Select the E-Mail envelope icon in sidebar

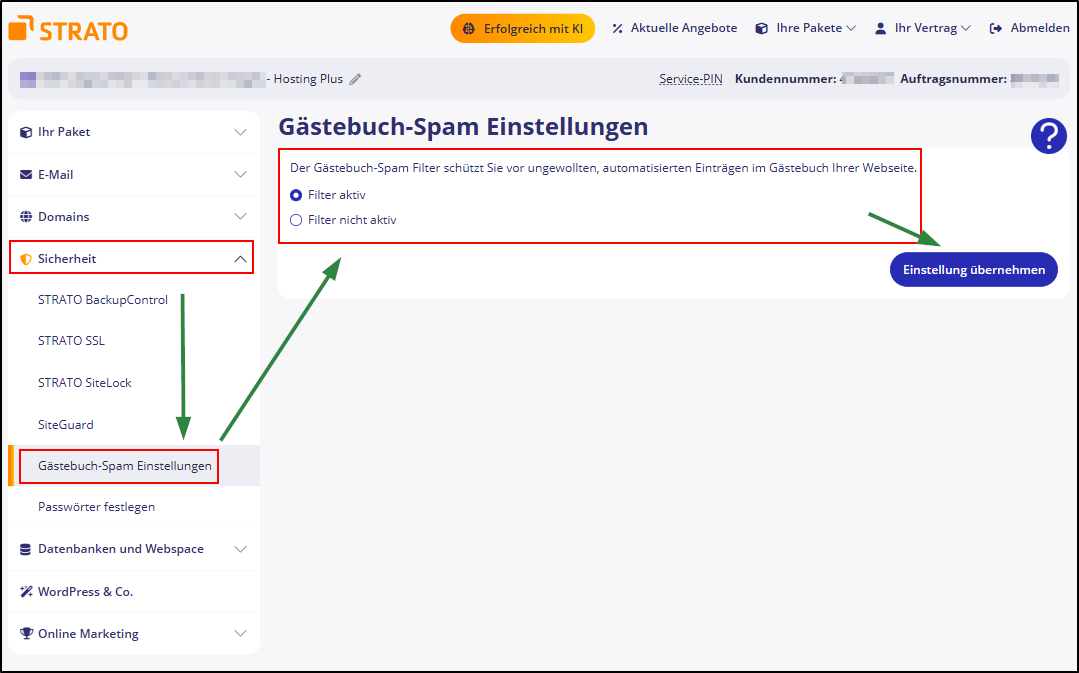click(x=27, y=174)
